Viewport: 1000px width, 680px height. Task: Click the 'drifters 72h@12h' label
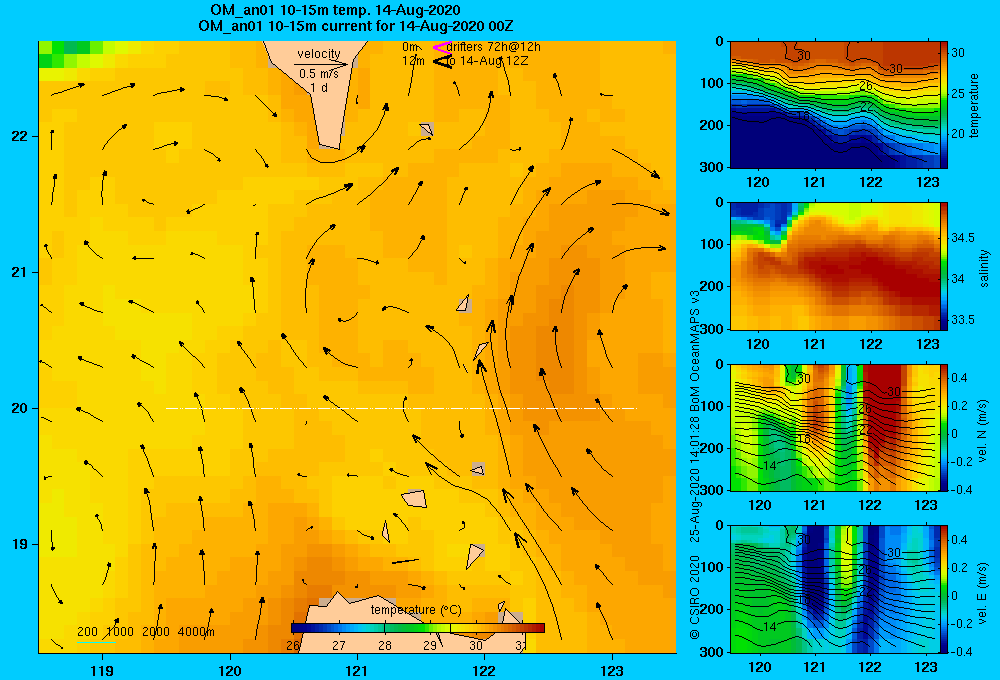coord(494,47)
